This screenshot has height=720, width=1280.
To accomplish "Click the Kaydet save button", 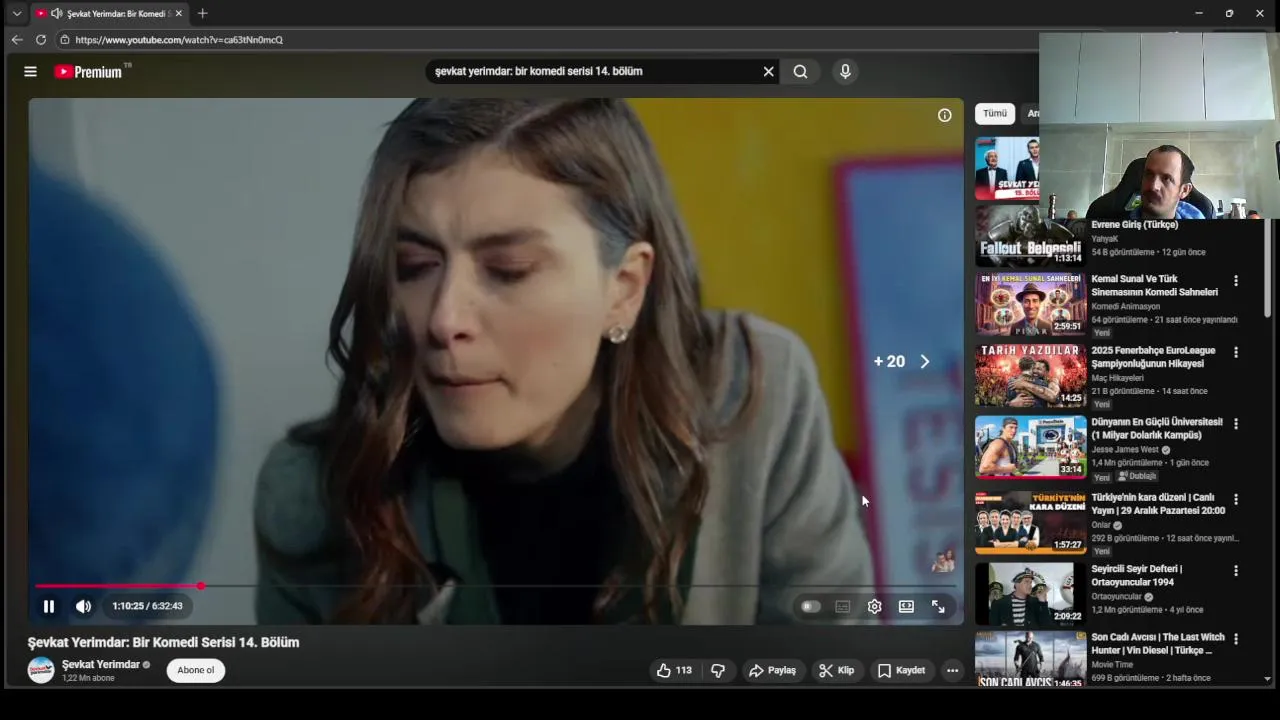I will [x=901, y=670].
